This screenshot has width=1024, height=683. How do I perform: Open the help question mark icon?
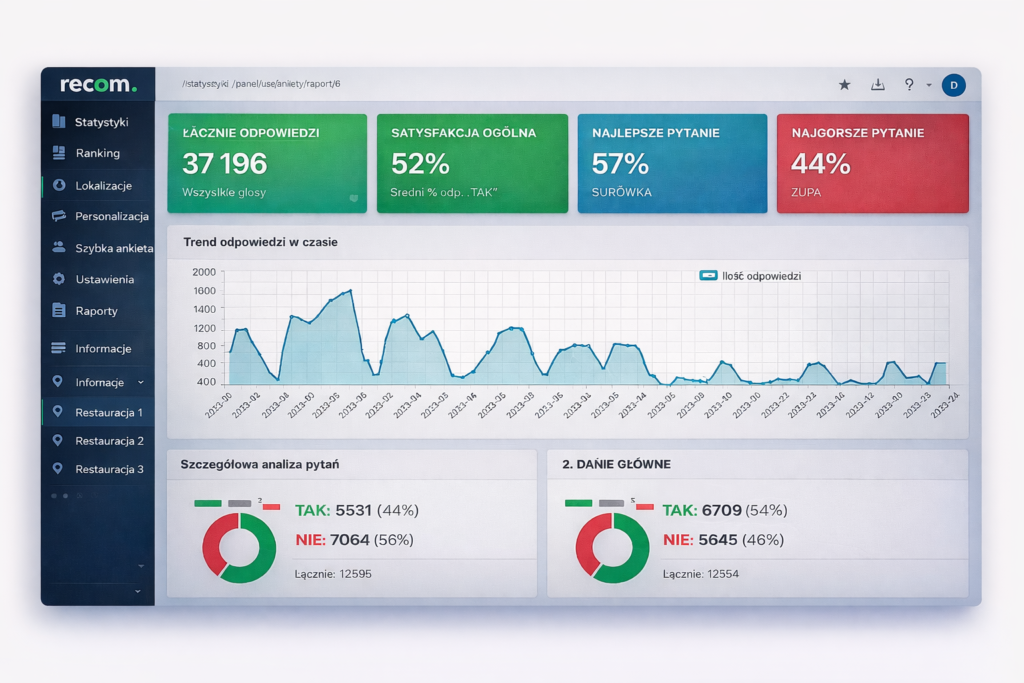point(908,85)
